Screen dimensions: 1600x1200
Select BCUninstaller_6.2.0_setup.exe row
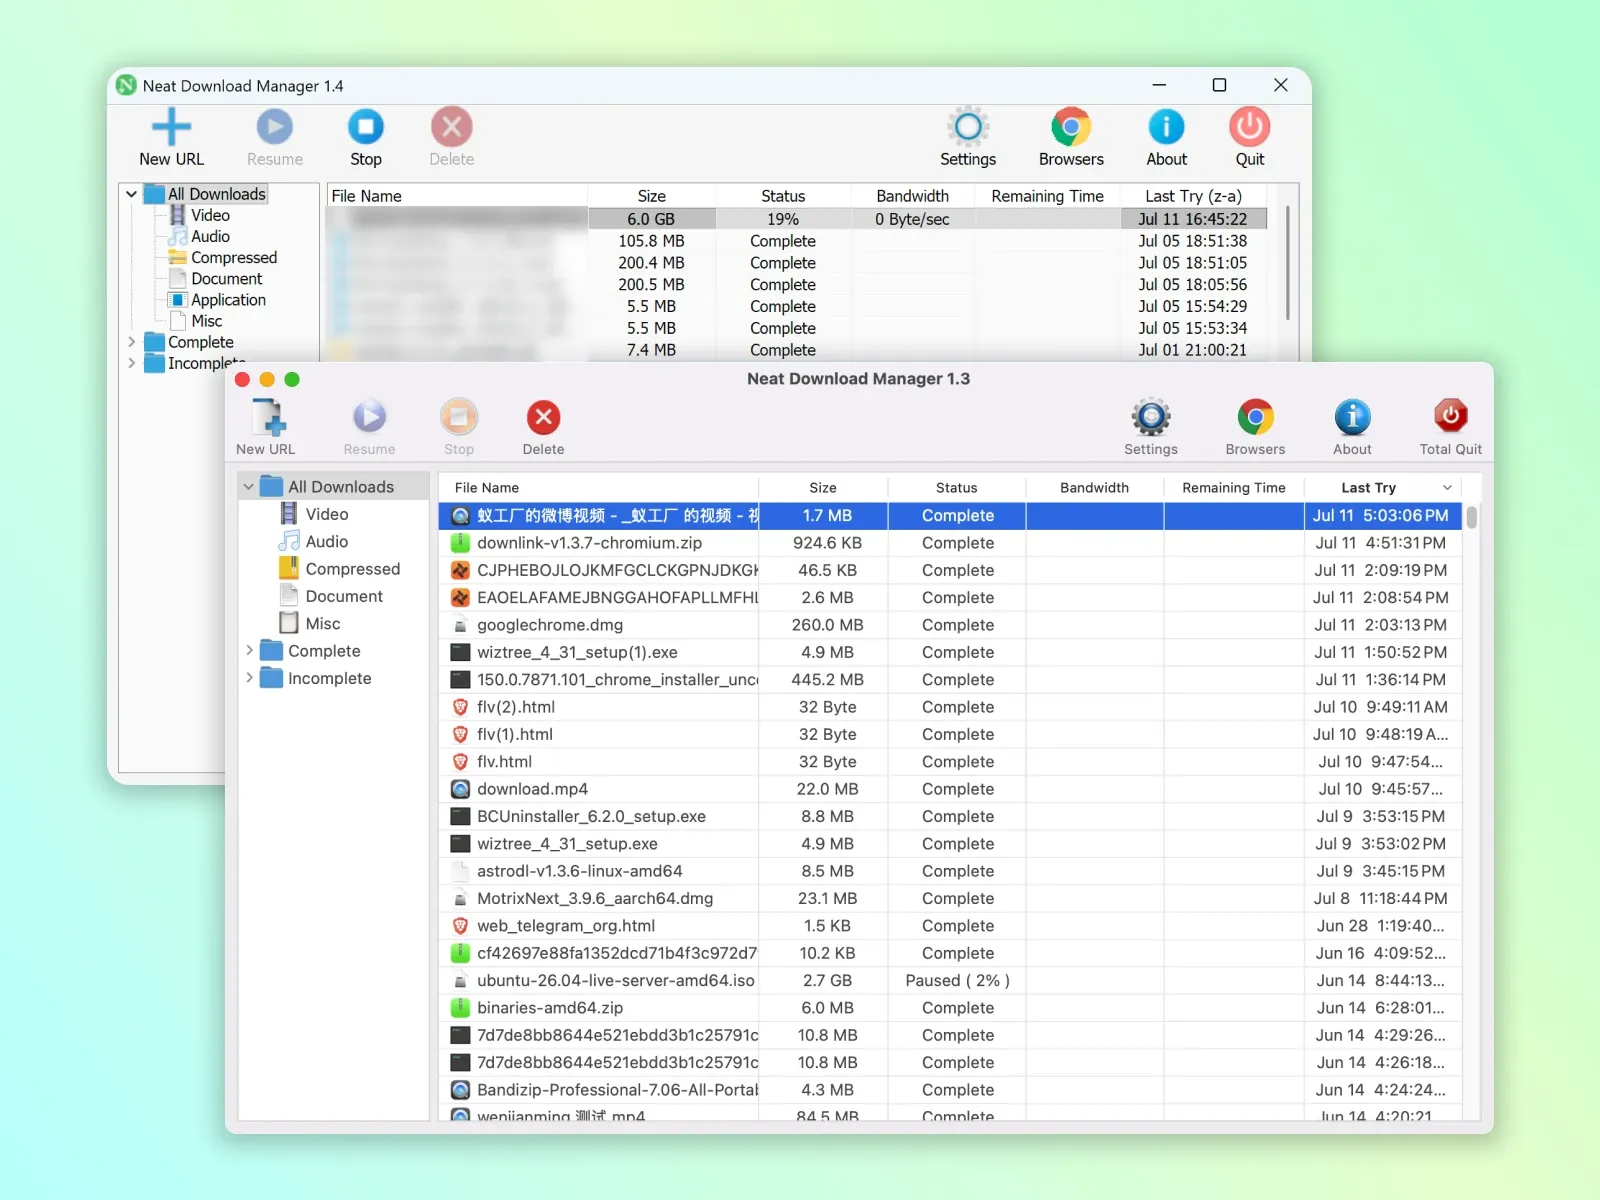(x=950, y=816)
